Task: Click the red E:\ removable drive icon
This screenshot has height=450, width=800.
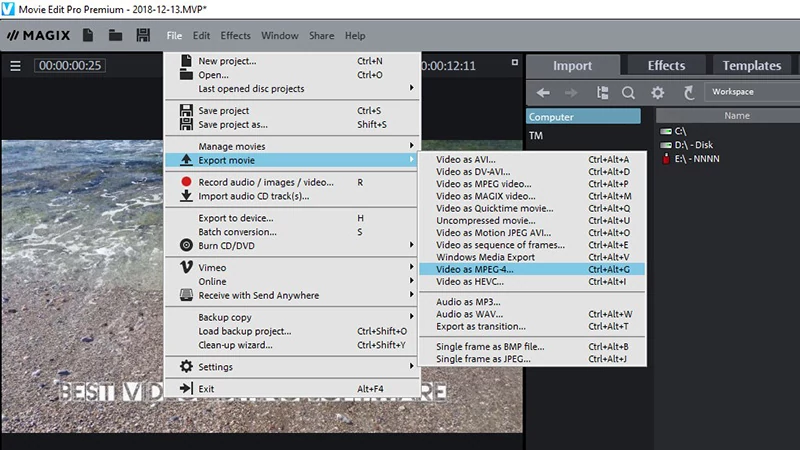Action: [666, 159]
